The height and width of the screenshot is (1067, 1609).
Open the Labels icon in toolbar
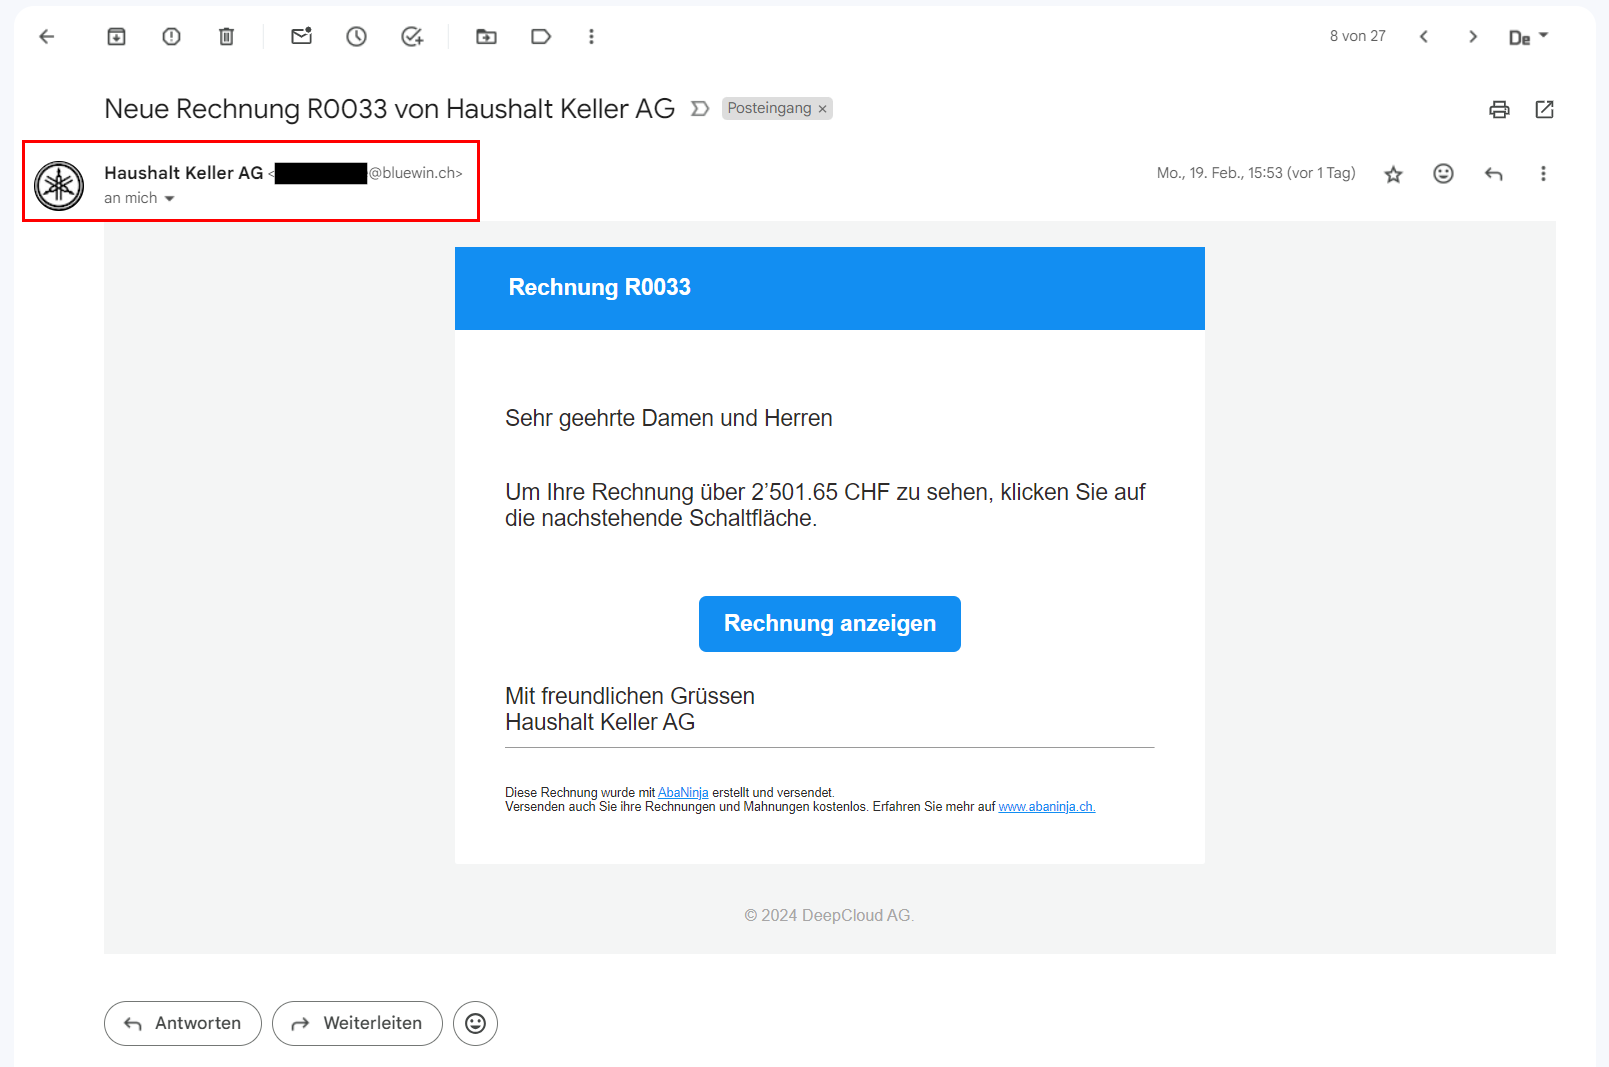click(541, 37)
